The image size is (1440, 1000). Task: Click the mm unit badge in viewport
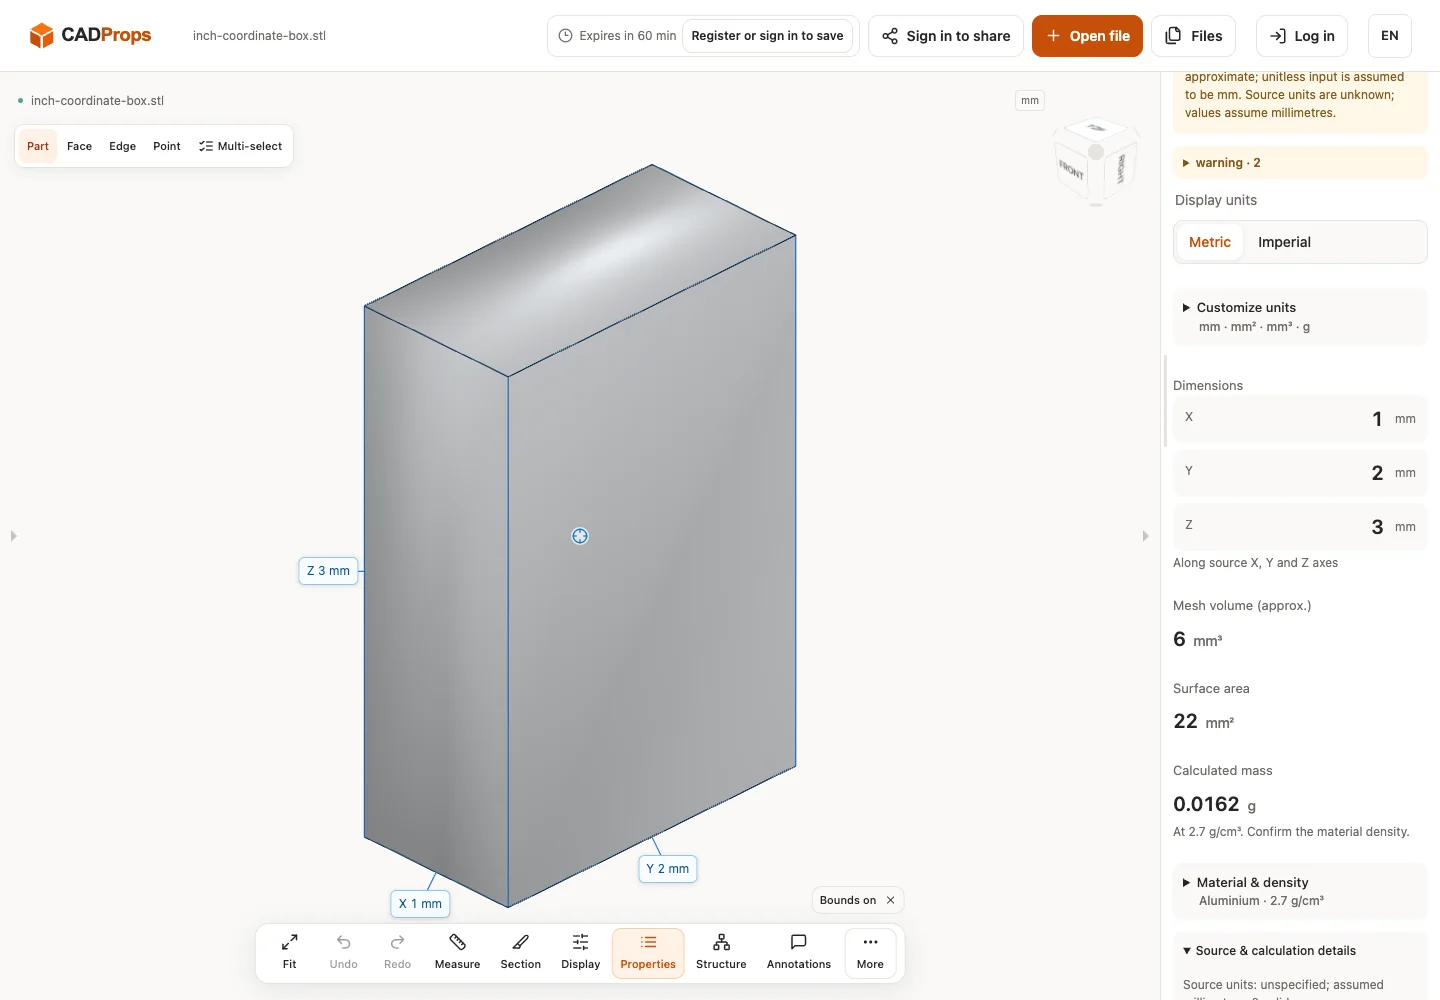pos(1030,100)
